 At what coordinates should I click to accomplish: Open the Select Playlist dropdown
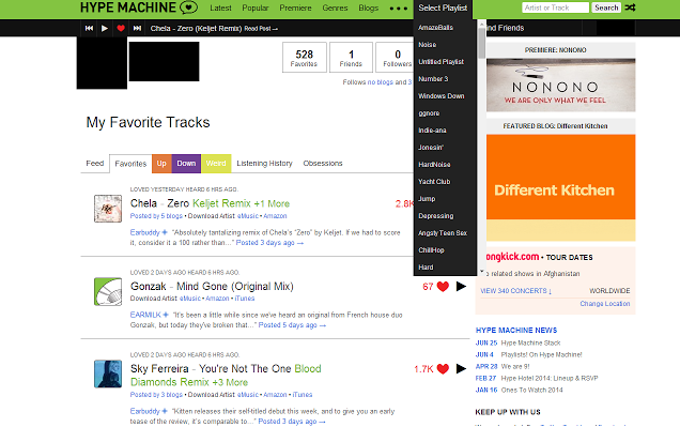(443, 8)
